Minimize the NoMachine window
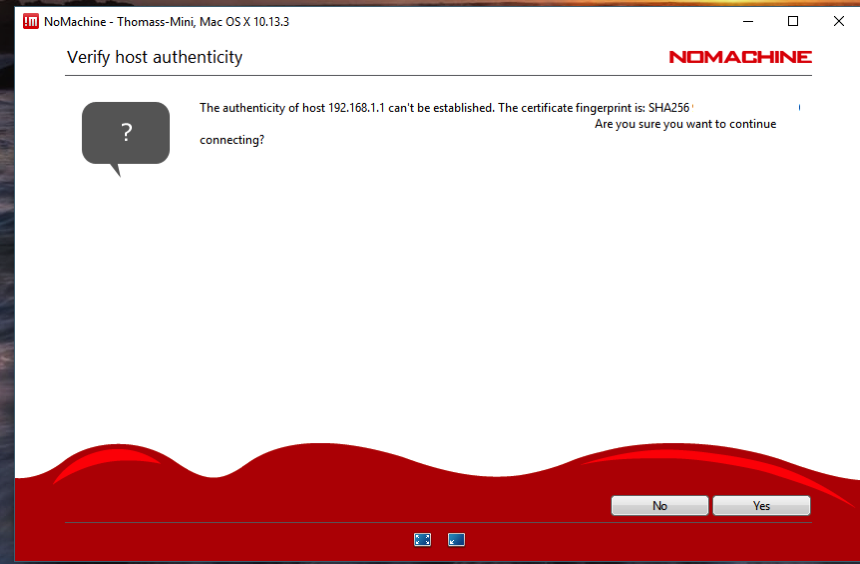The image size is (860, 564). click(x=748, y=21)
